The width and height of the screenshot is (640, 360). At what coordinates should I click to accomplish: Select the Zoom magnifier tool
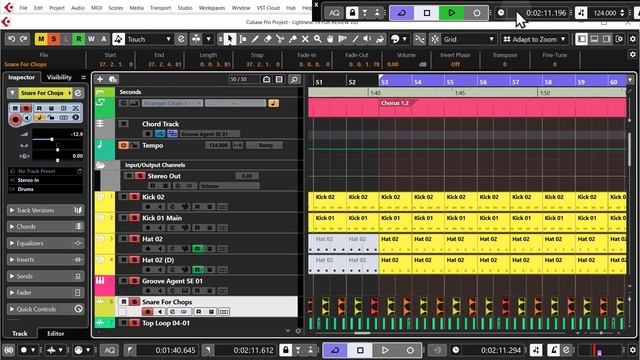click(318, 39)
